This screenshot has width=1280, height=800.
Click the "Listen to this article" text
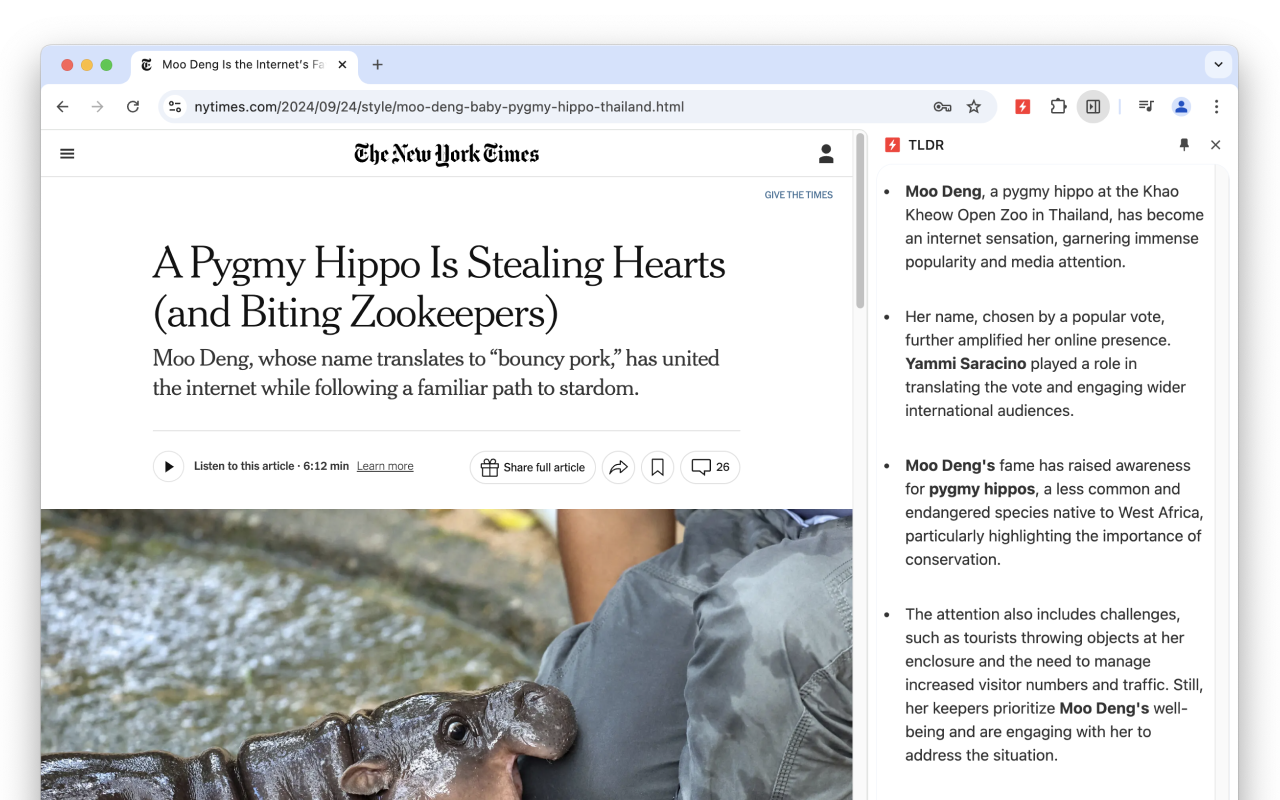pos(244,467)
